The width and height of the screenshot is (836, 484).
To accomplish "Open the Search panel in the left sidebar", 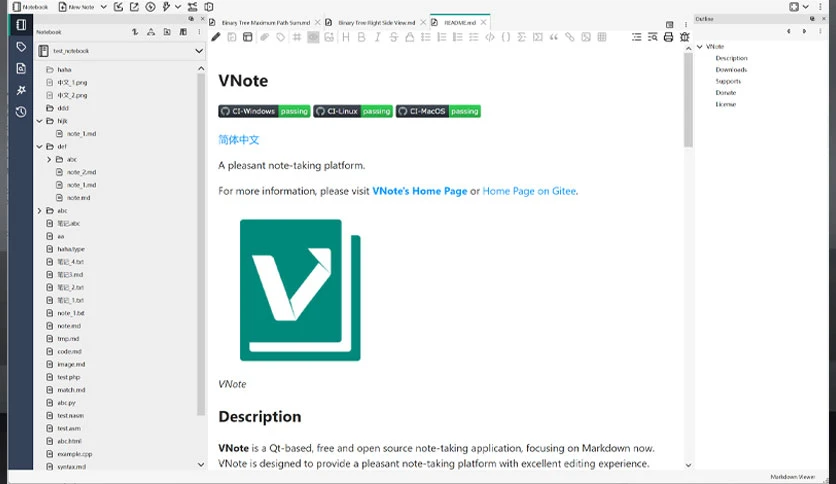I will pyautogui.click(x=21, y=68).
